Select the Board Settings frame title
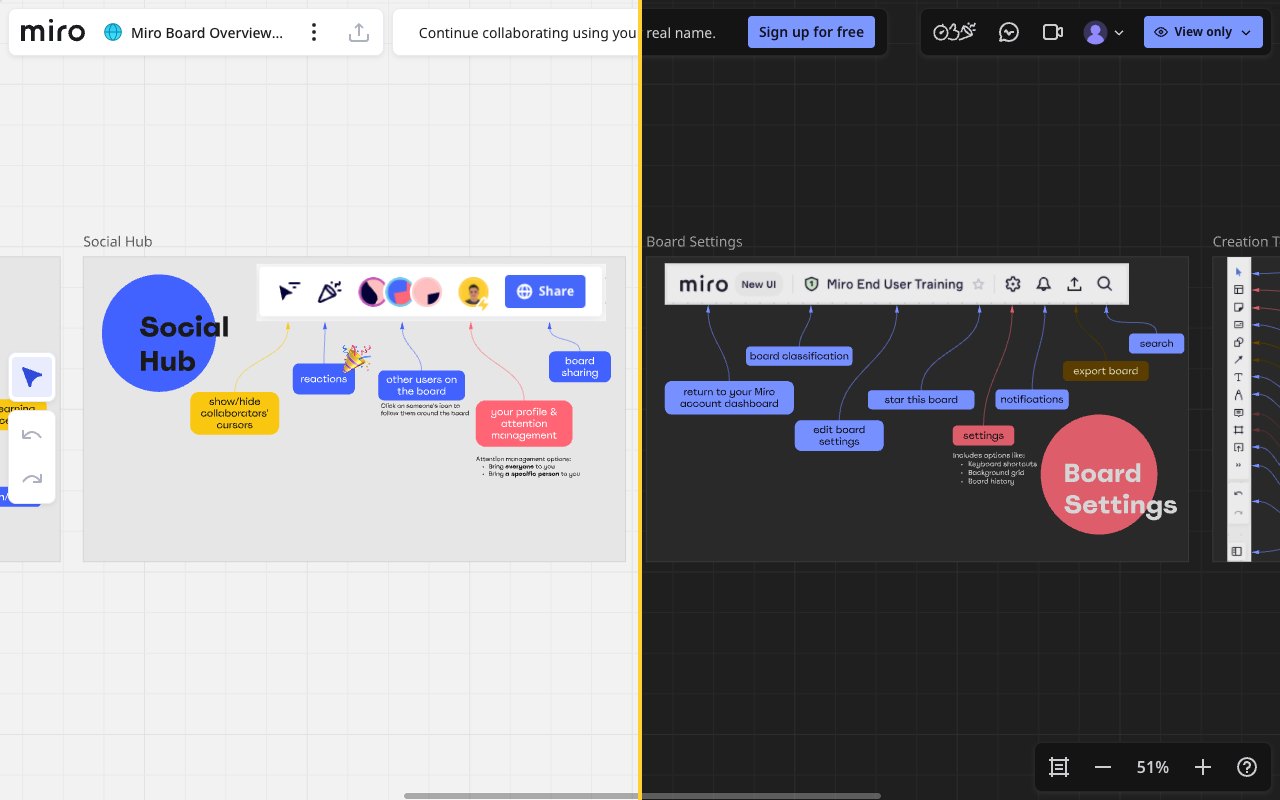The image size is (1280, 800). click(x=694, y=241)
